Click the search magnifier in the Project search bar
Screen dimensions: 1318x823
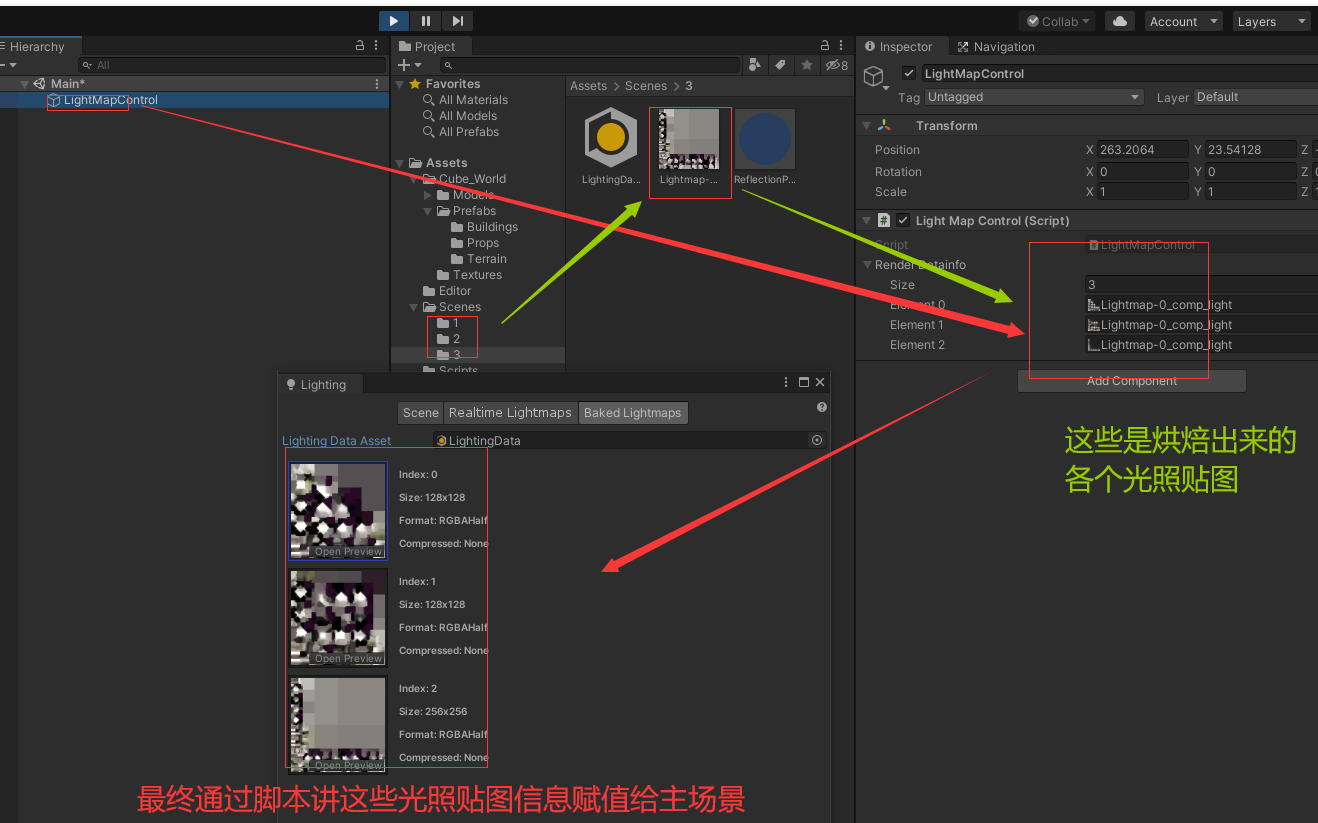pyautogui.click(x=451, y=64)
